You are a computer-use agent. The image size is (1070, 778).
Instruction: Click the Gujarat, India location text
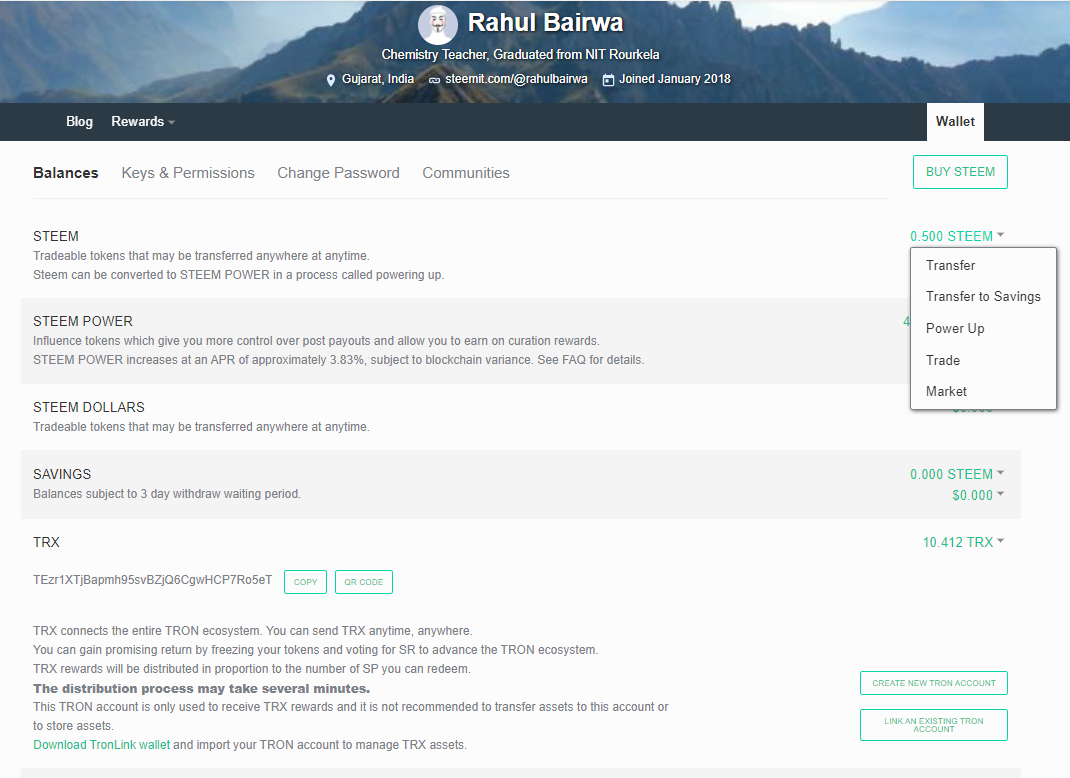[x=377, y=79]
